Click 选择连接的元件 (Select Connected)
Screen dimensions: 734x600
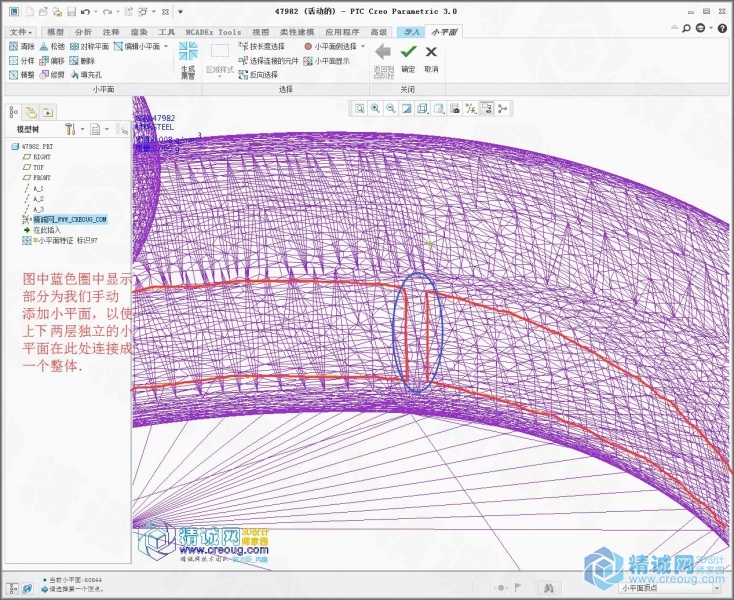tap(268, 60)
